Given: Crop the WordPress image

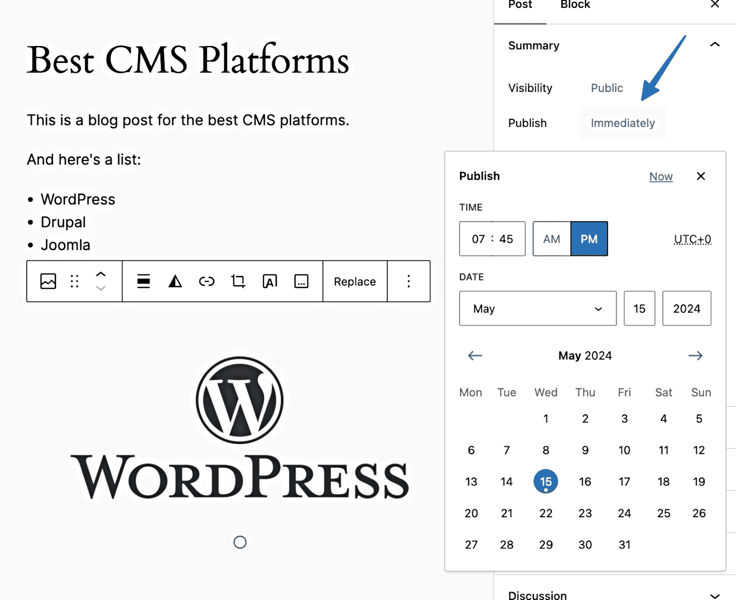Looking at the screenshot, I should [x=238, y=281].
